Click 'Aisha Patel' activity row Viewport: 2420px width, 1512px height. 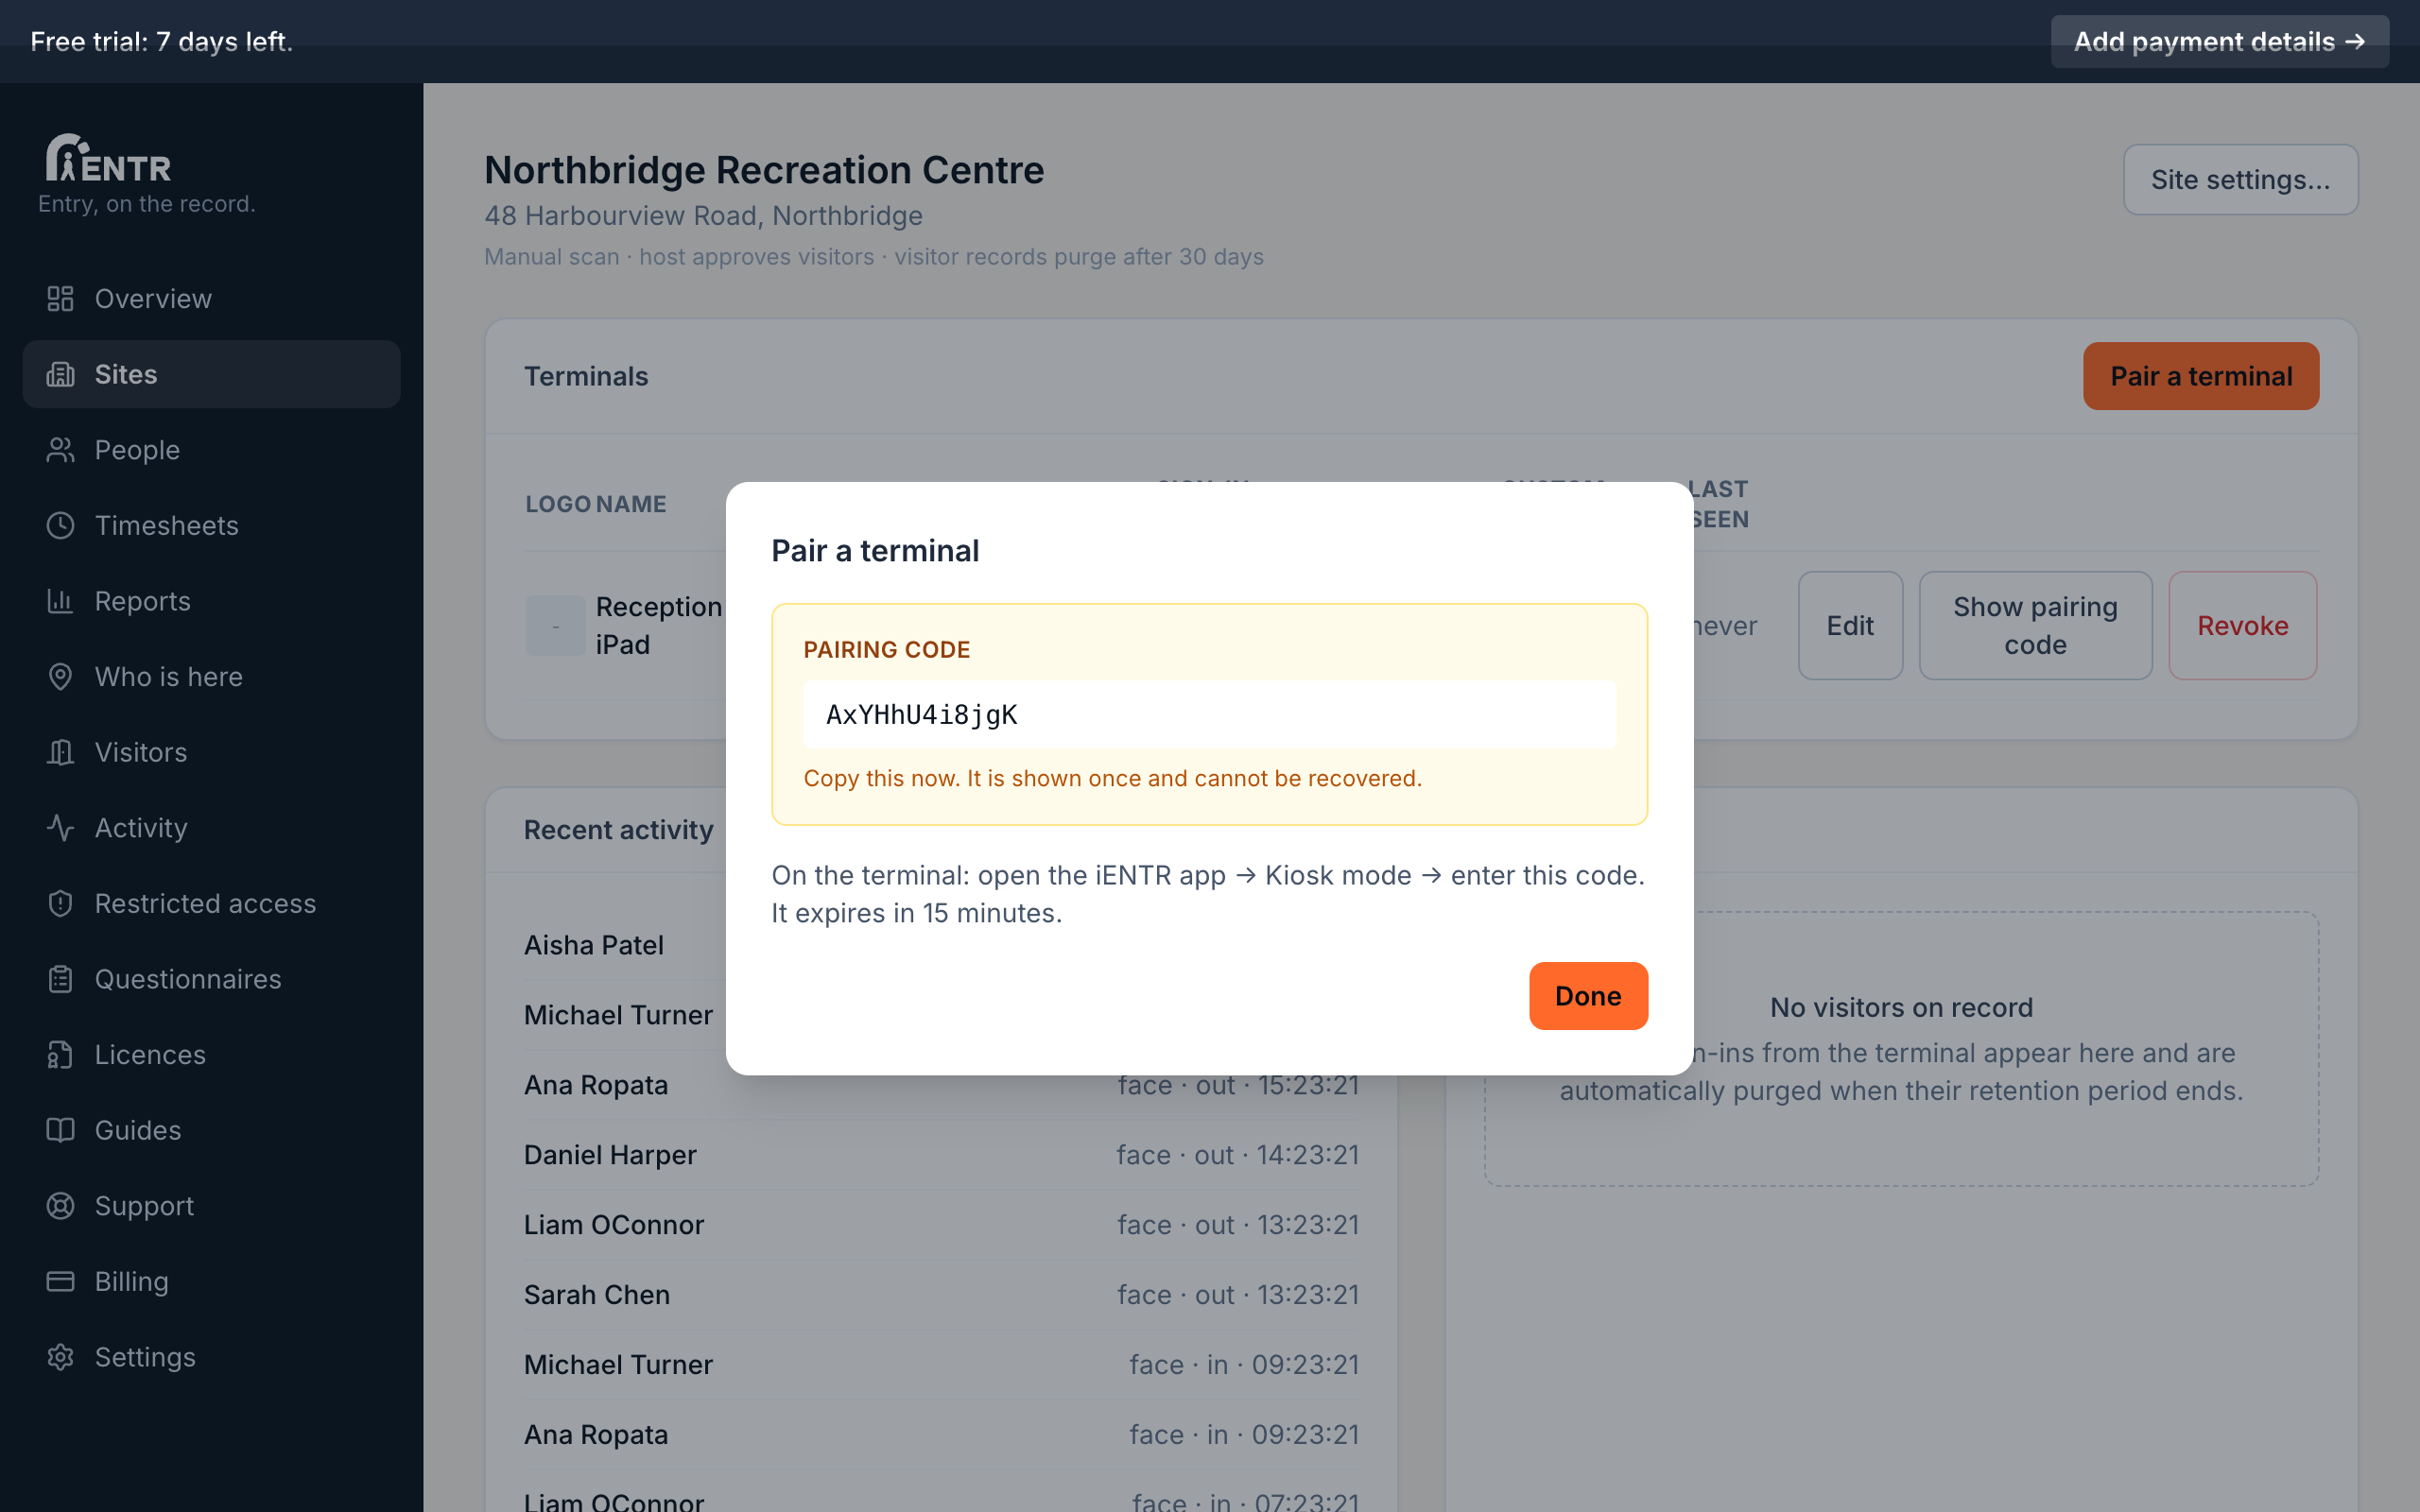tap(594, 945)
